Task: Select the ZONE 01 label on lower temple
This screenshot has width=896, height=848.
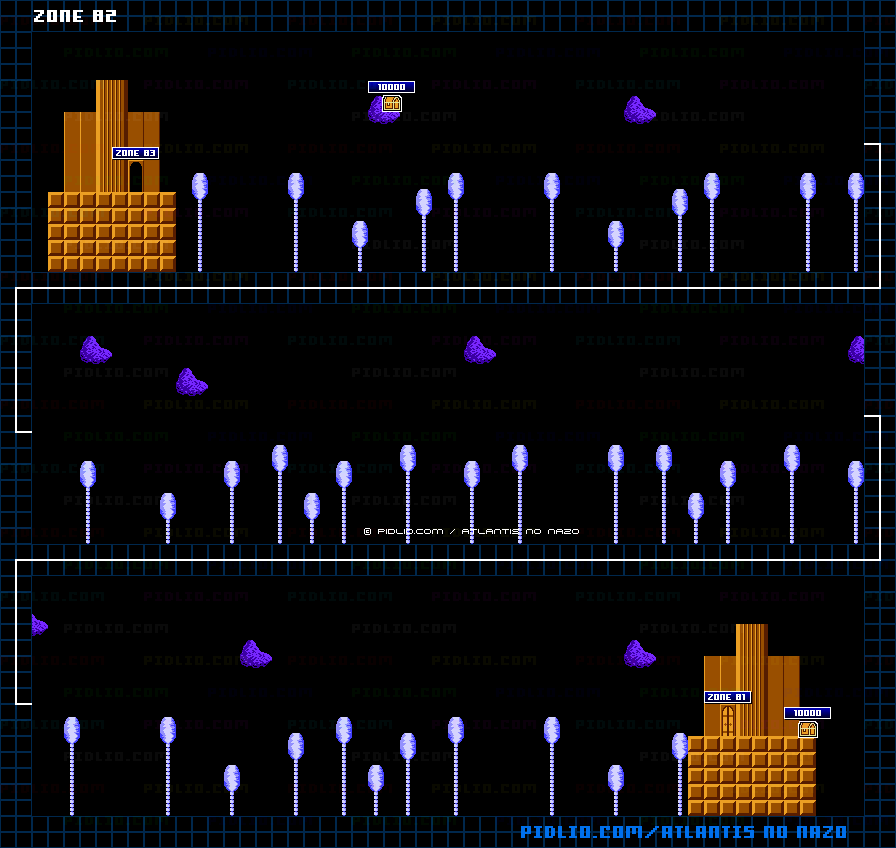Action: (727, 697)
